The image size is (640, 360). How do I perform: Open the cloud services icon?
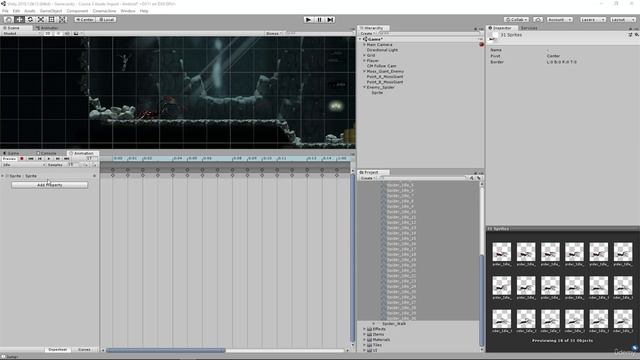pos(538,20)
